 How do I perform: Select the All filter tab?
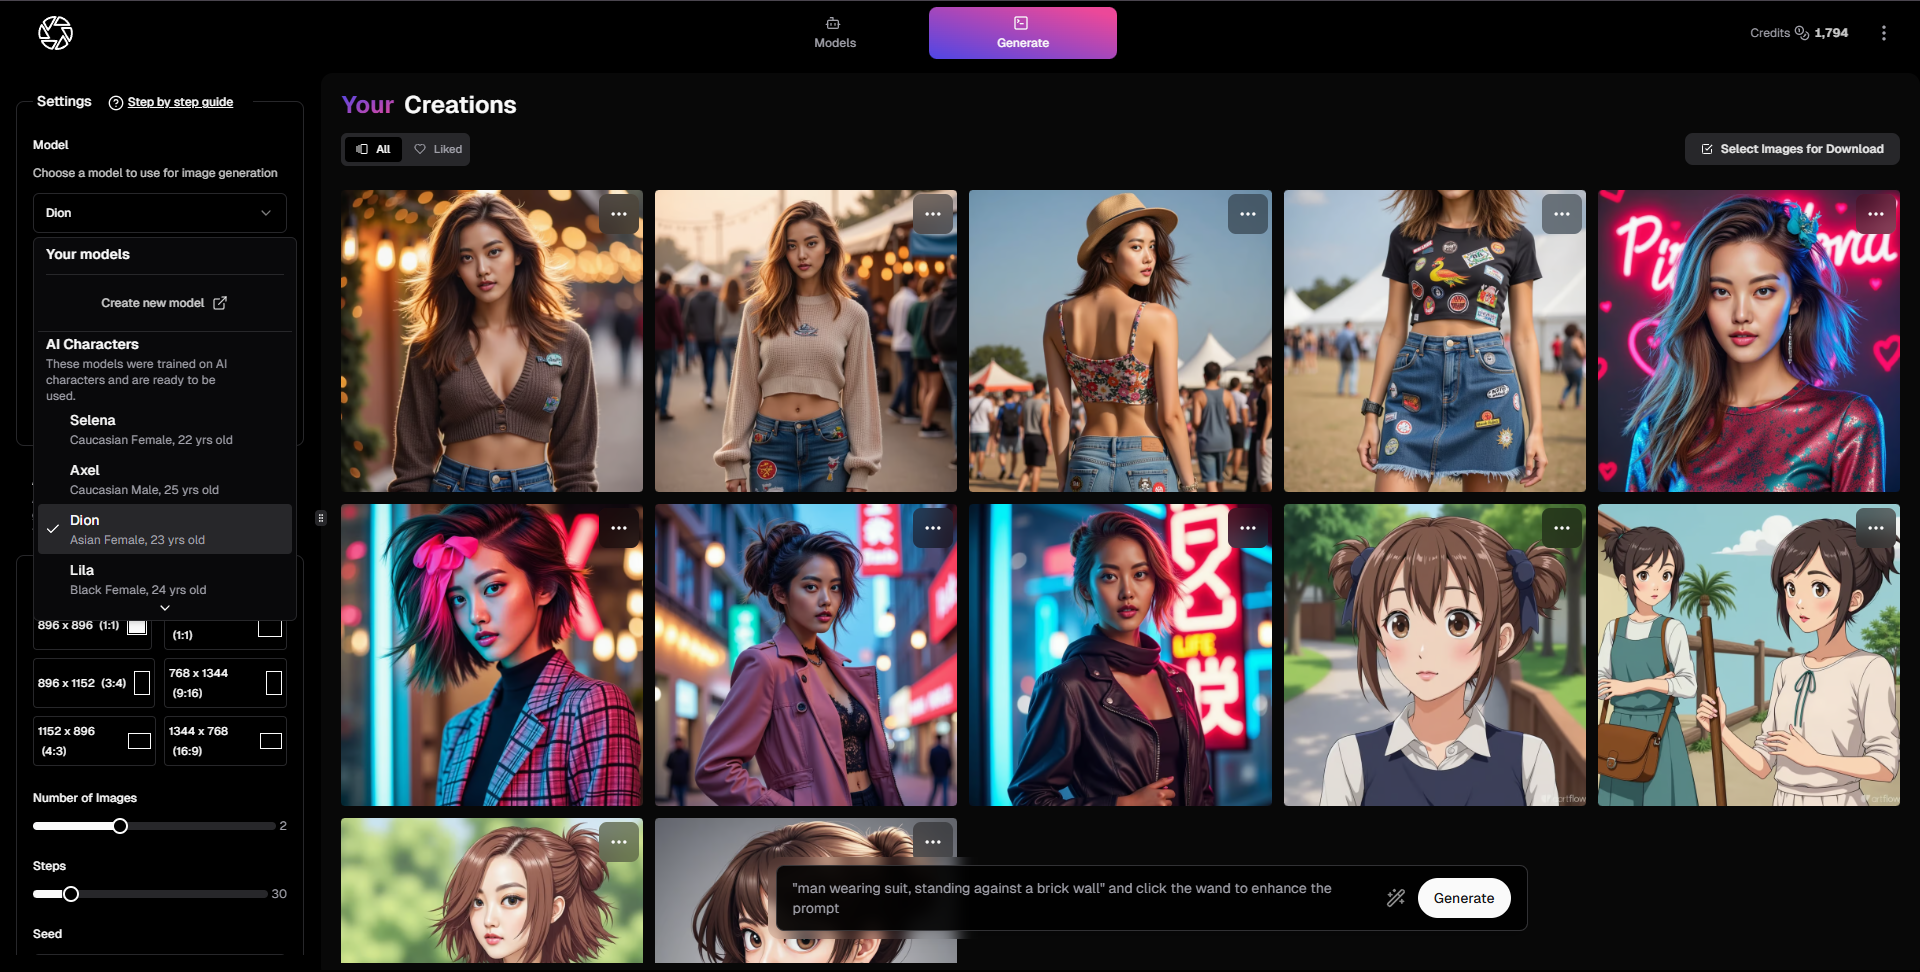[x=372, y=149]
